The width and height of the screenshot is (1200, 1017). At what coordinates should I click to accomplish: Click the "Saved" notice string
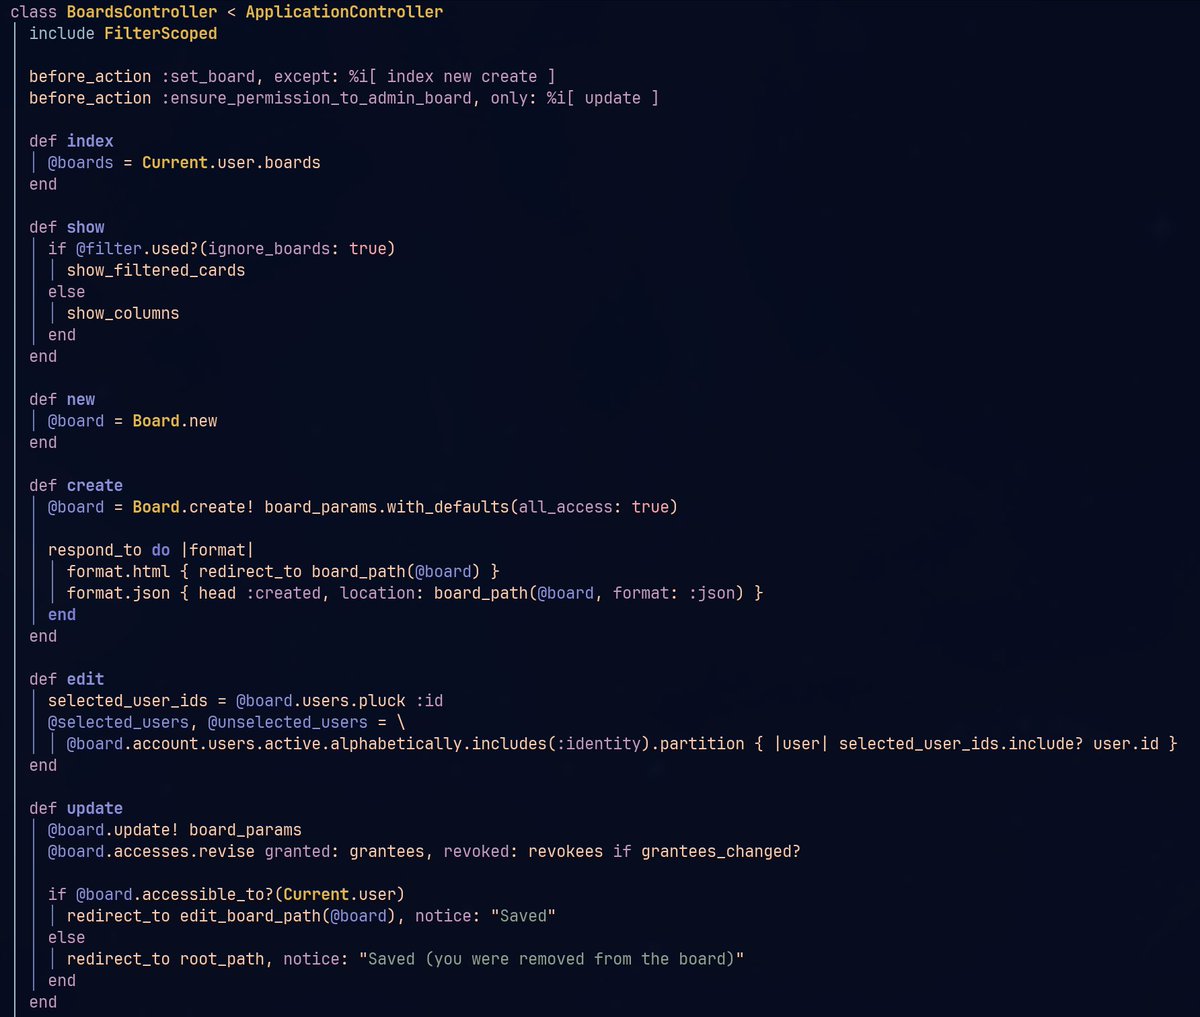[x=523, y=916]
